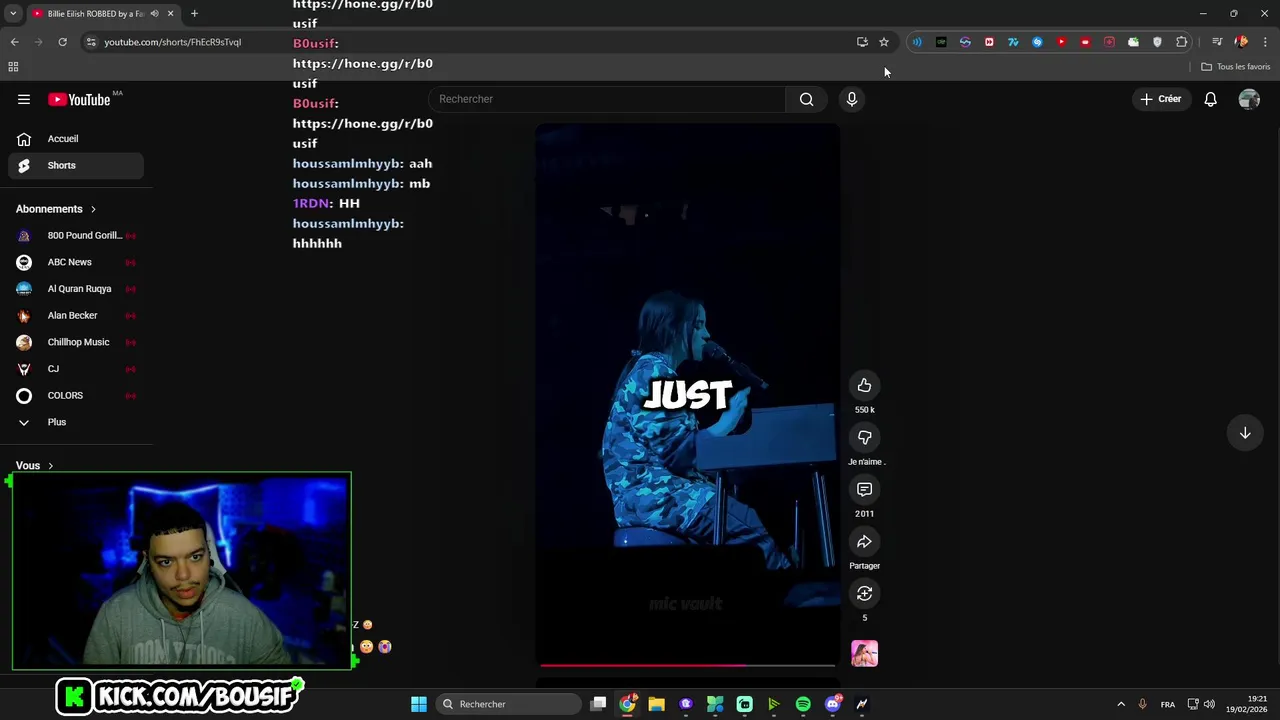Open the Shazam extension icon
Viewport: 1280px width, 720px height.
1037,42
